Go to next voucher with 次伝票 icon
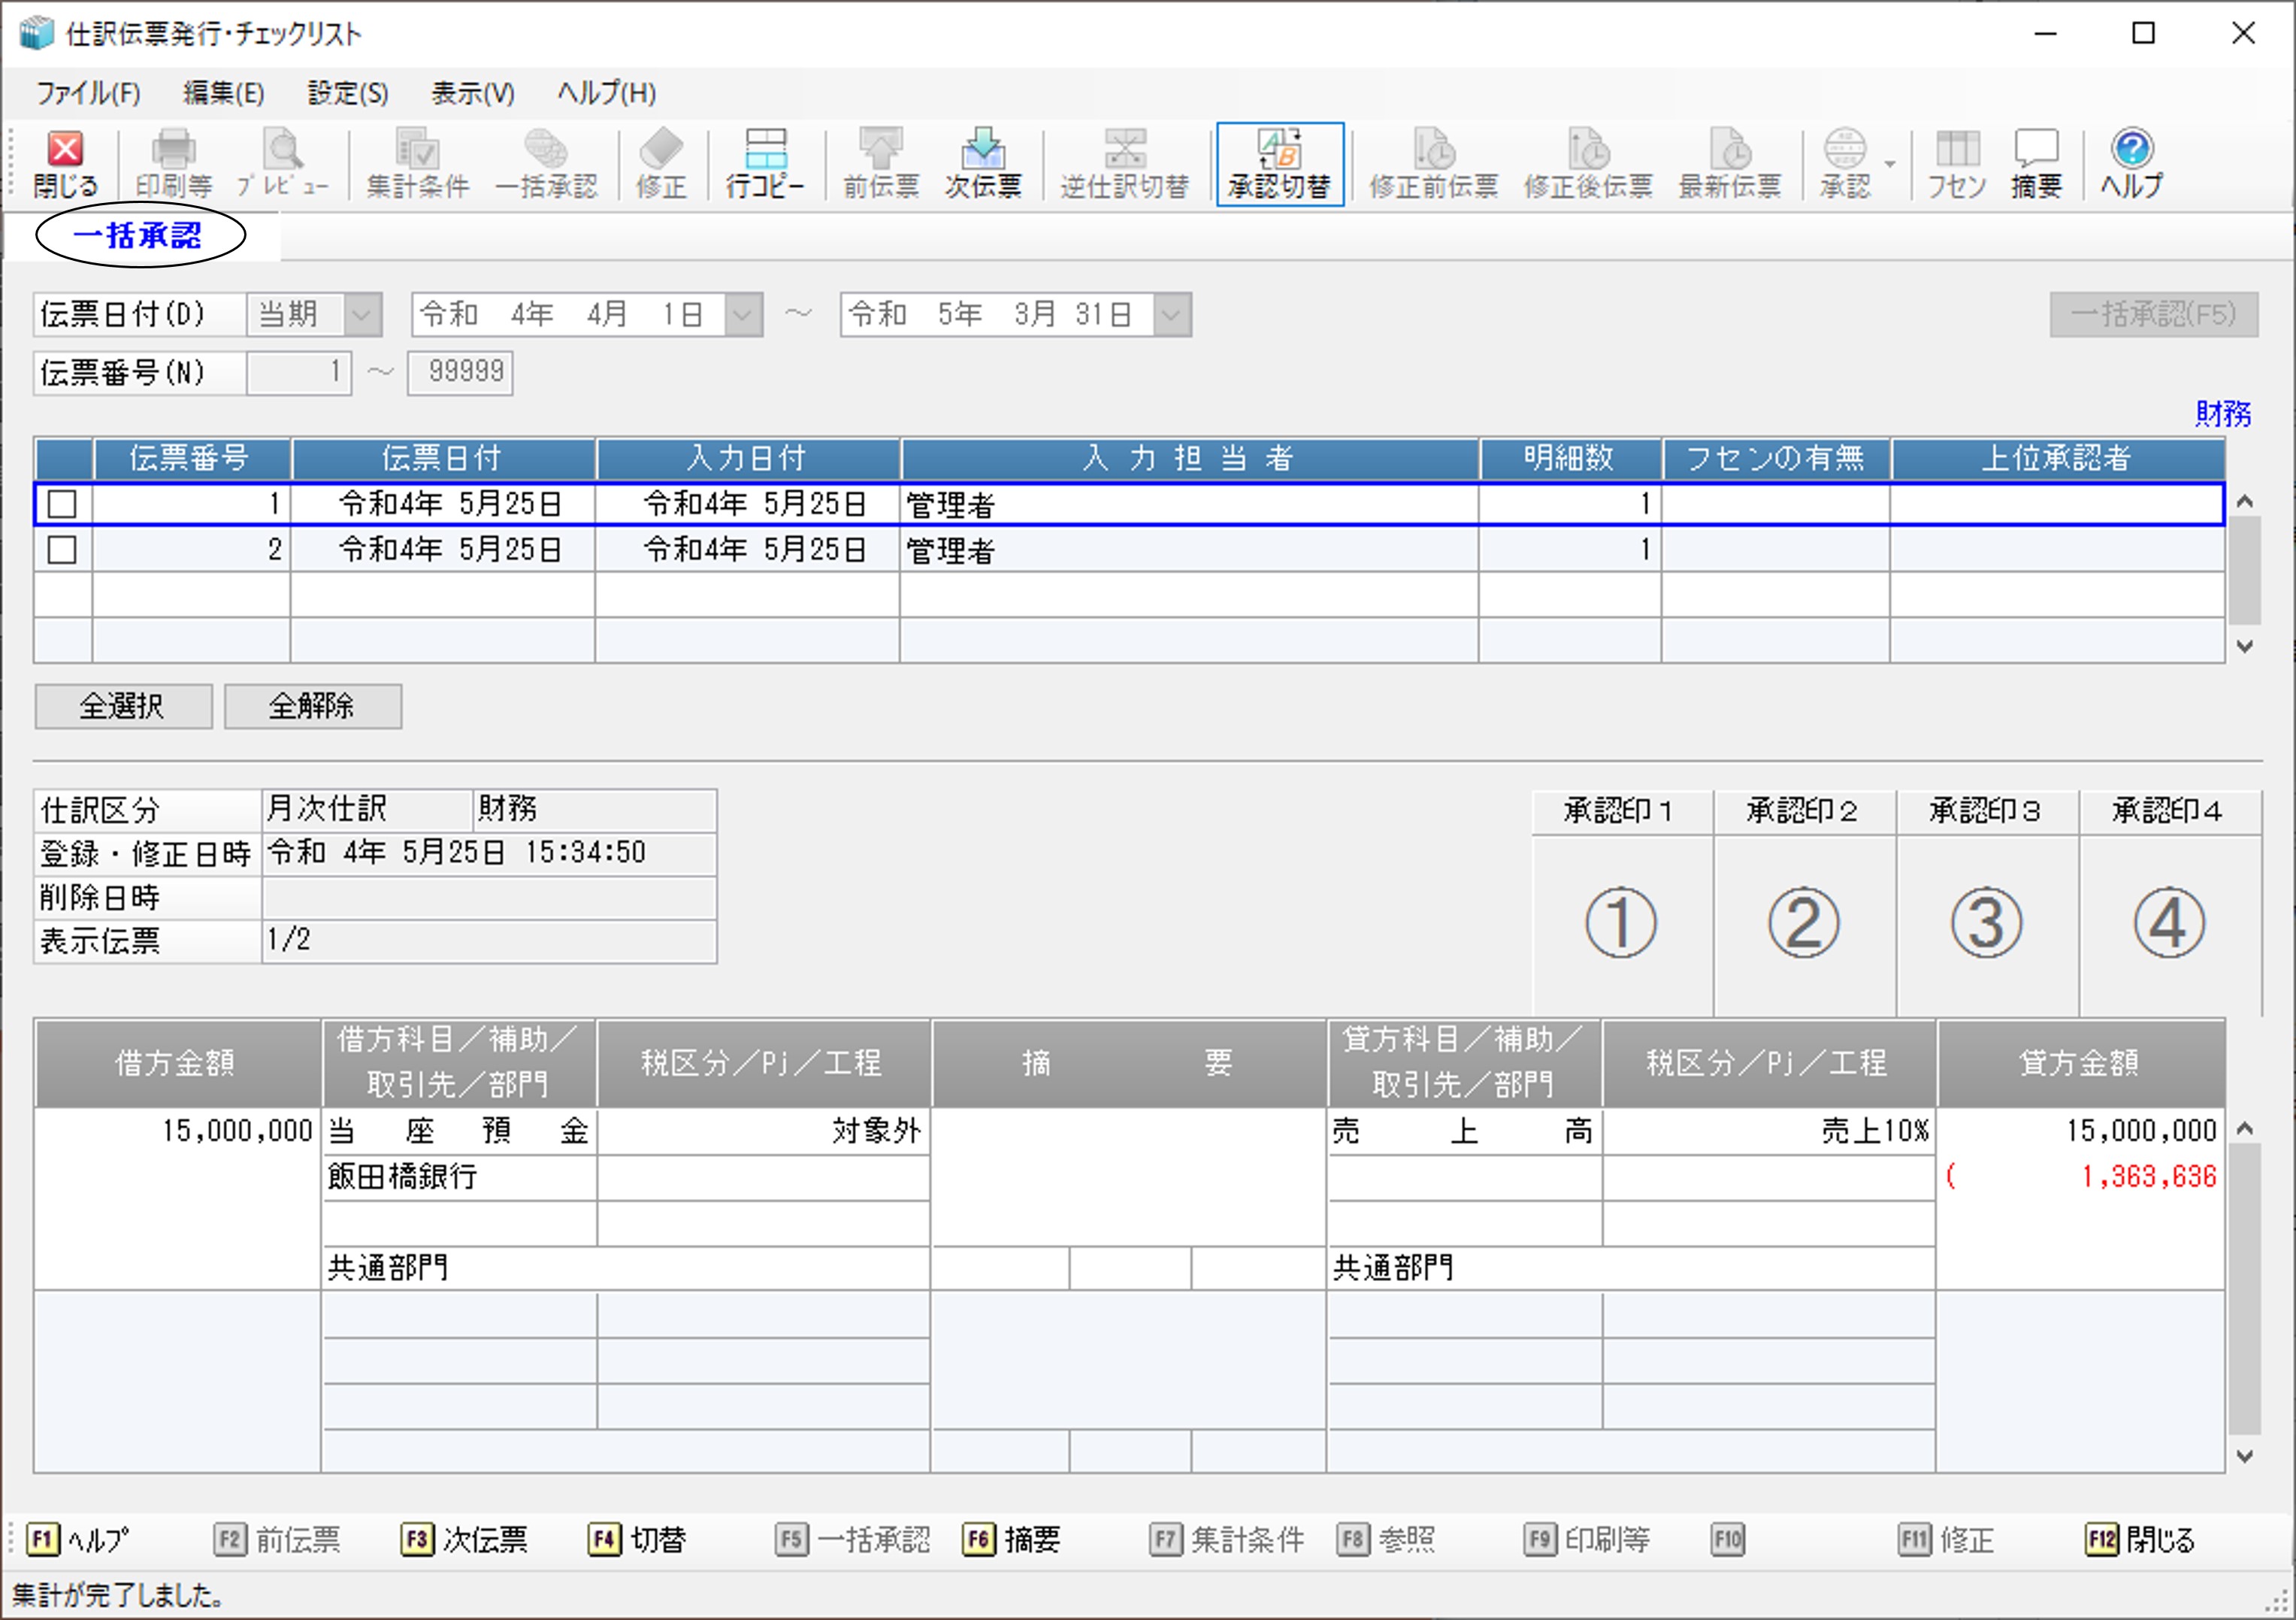 (x=983, y=164)
